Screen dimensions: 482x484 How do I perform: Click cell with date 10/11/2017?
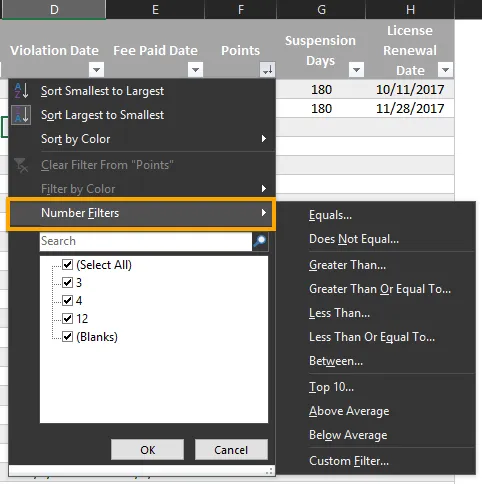(410, 89)
